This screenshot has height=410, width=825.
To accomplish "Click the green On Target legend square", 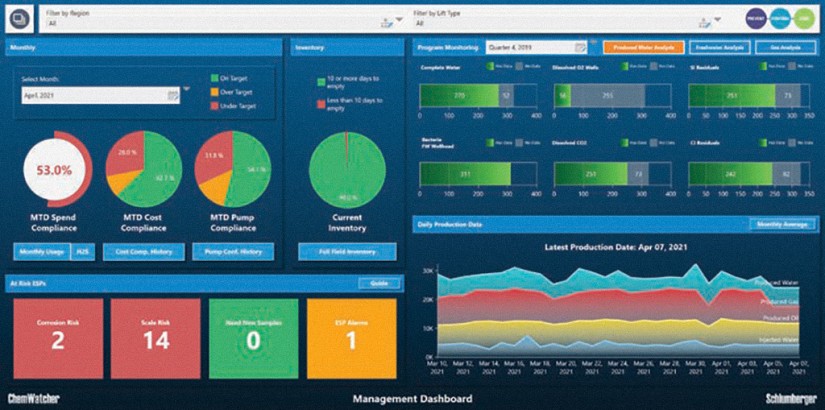I will 214,78.
